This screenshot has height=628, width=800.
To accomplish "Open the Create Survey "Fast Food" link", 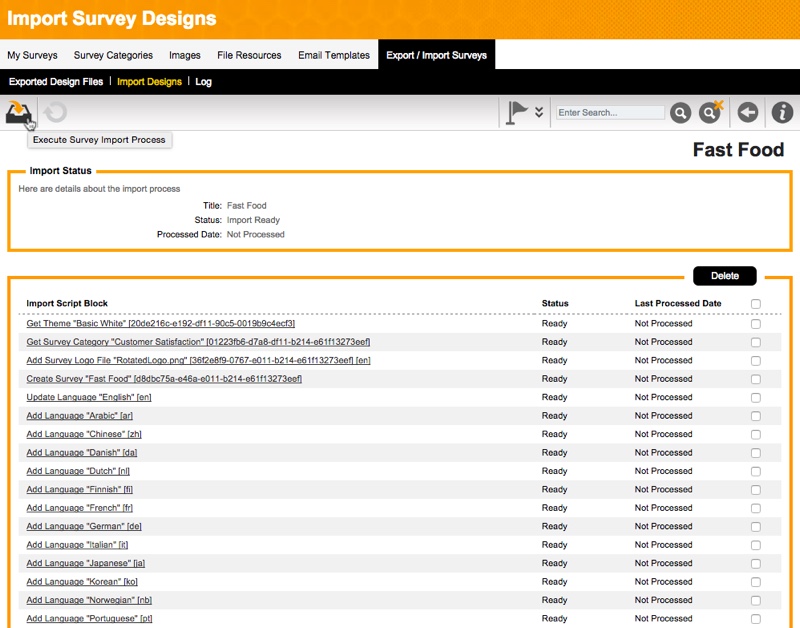I will 164,379.
